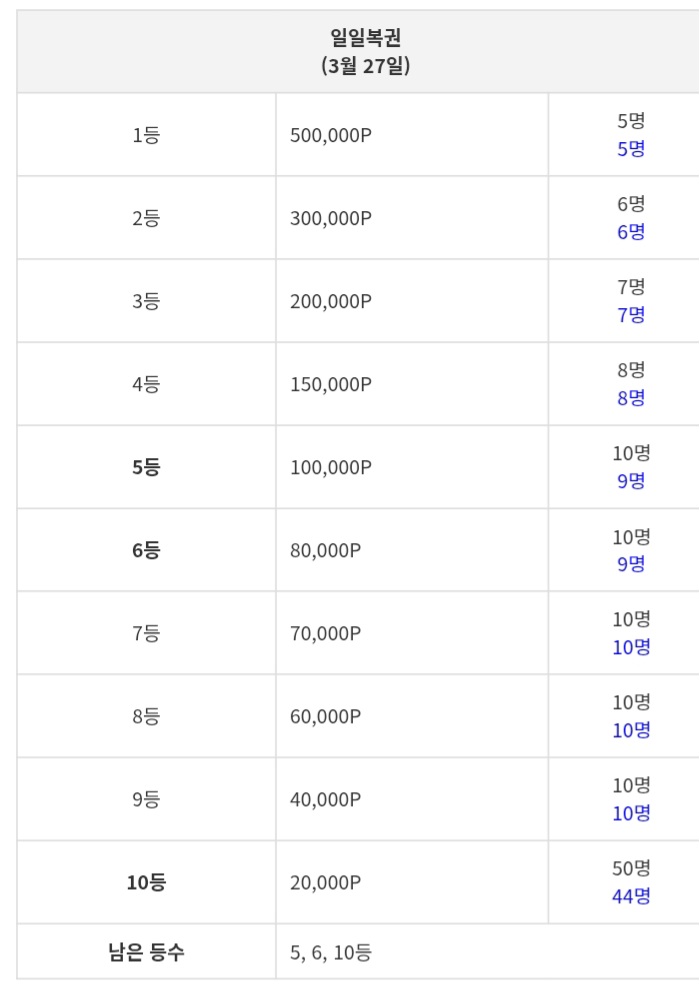Click the blue 10명 link in 9등 row
Screen dimensions: 699x997
tap(631, 813)
